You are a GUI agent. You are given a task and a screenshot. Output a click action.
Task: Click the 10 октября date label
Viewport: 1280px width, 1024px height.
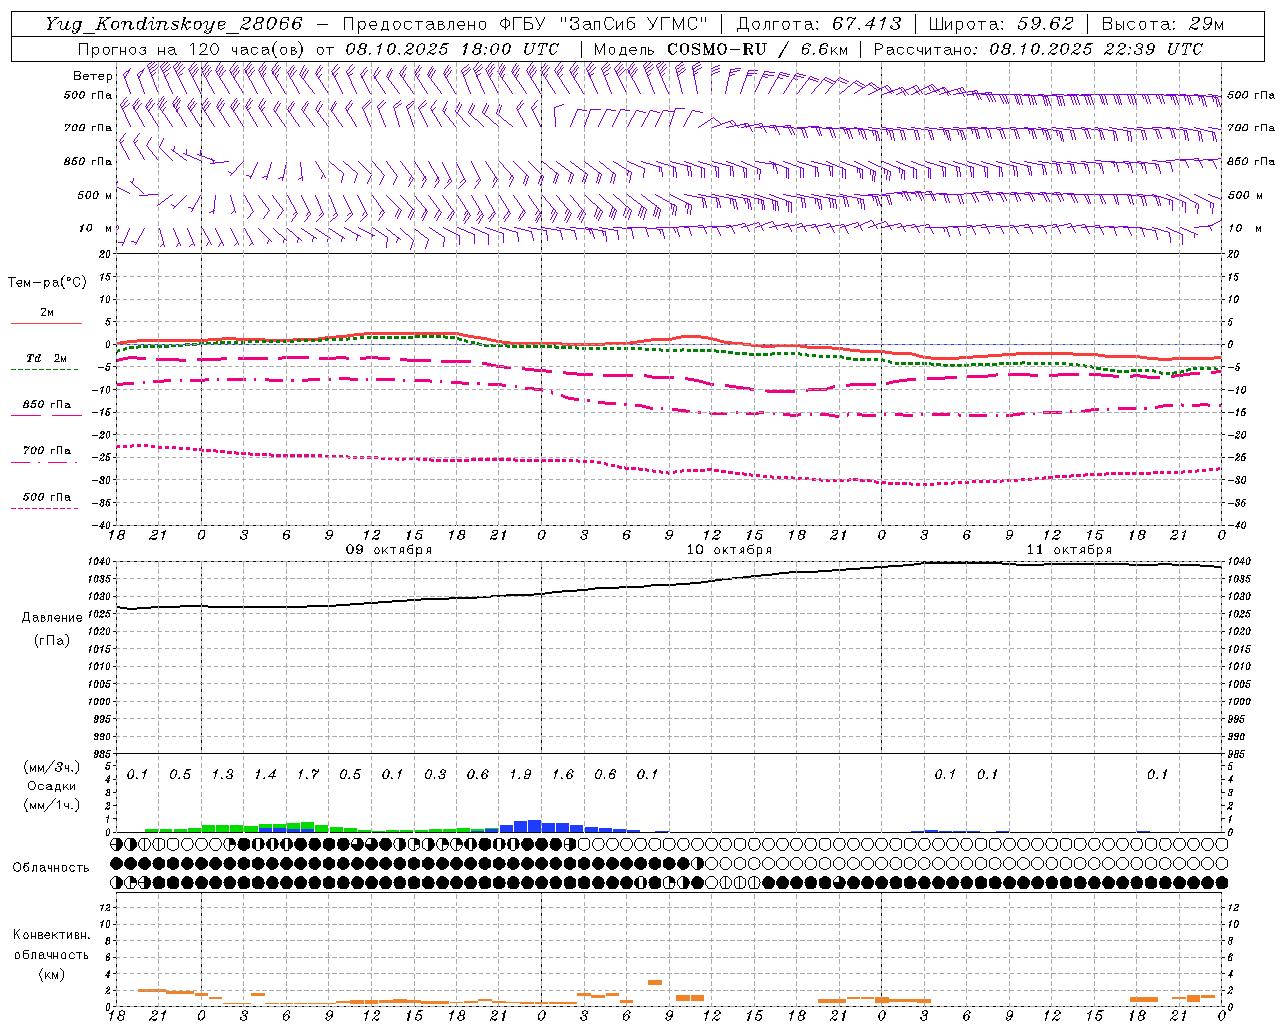point(729,550)
